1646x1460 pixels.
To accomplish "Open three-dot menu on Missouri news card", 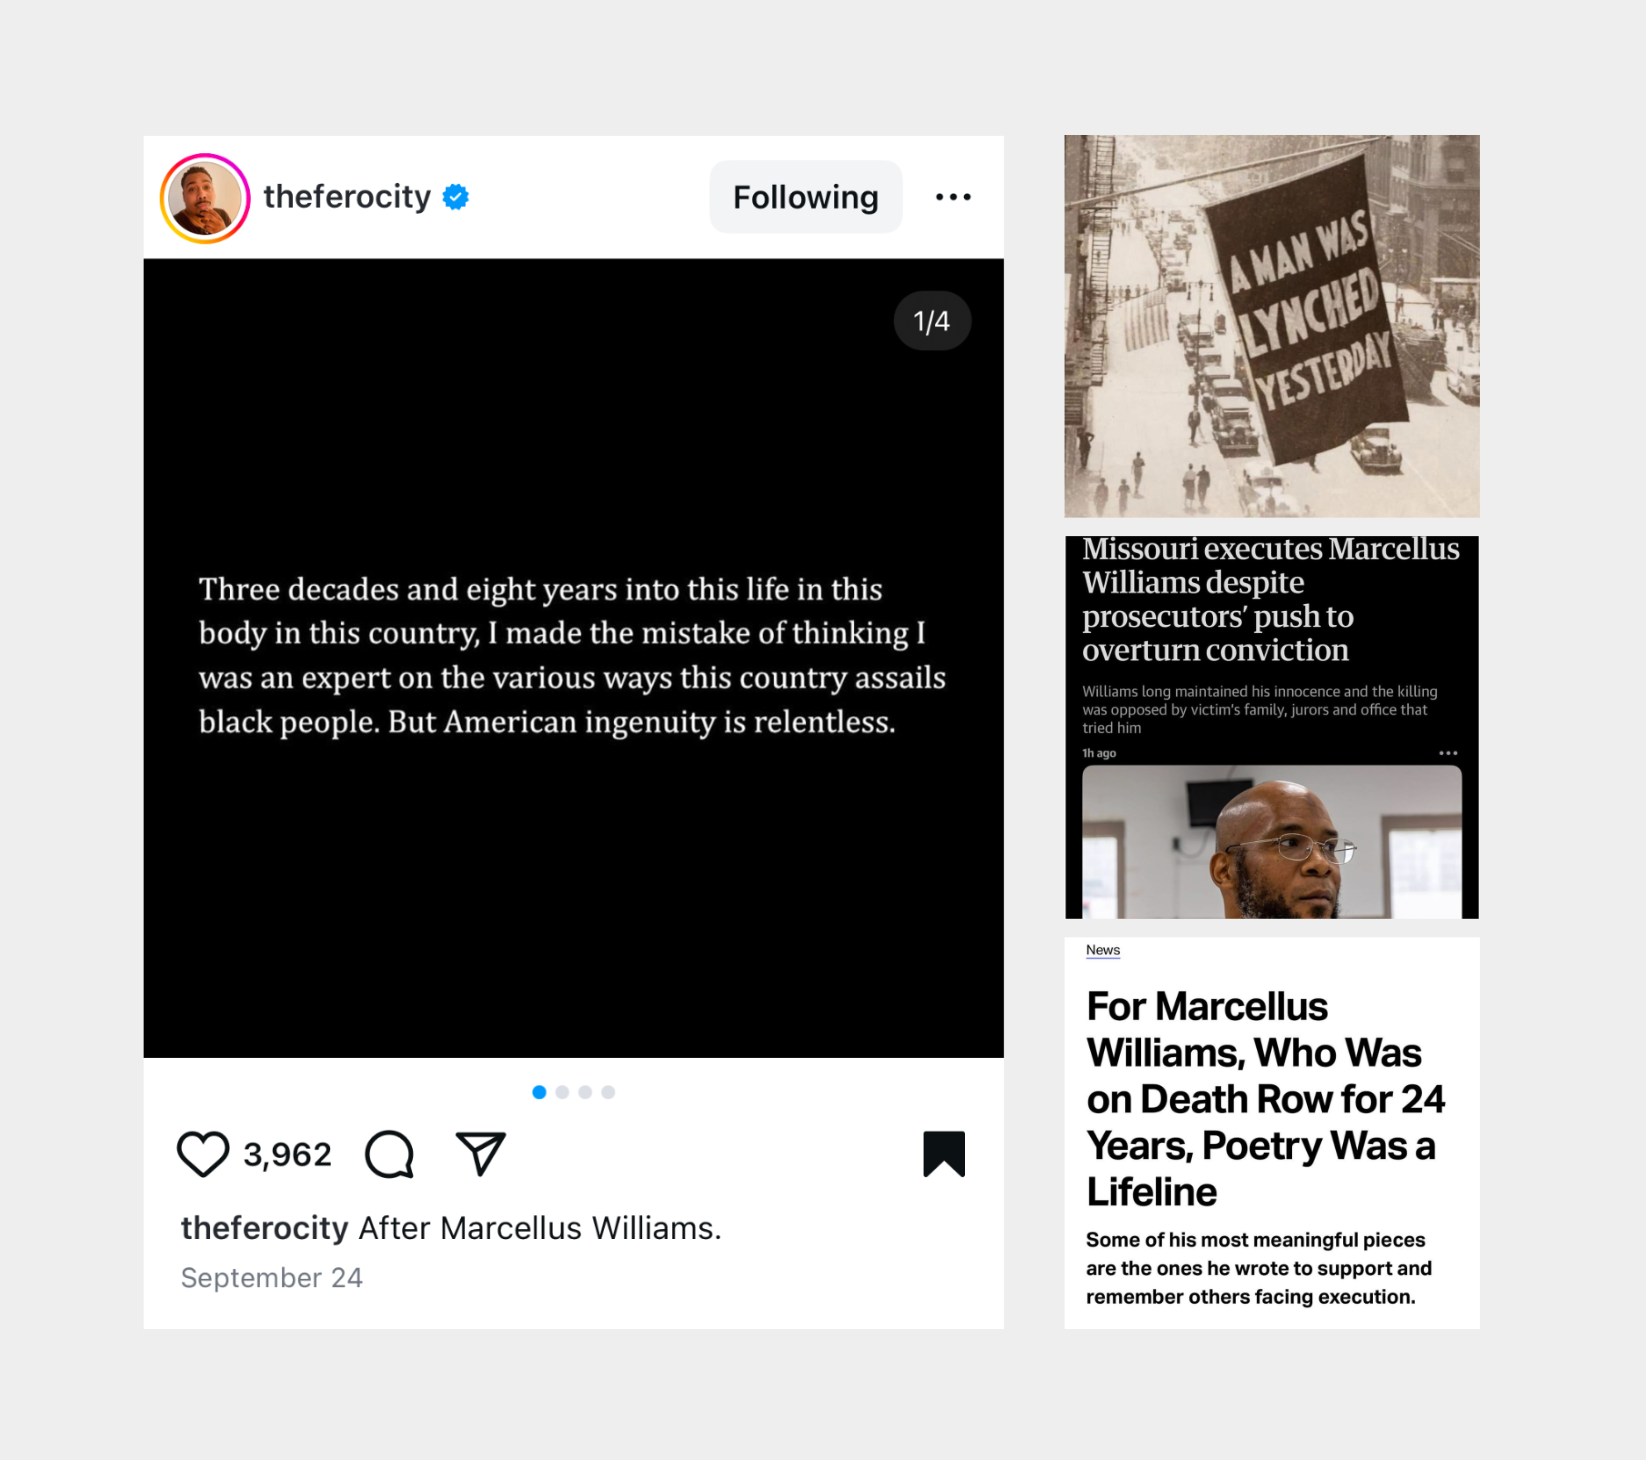I will click(1448, 753).
